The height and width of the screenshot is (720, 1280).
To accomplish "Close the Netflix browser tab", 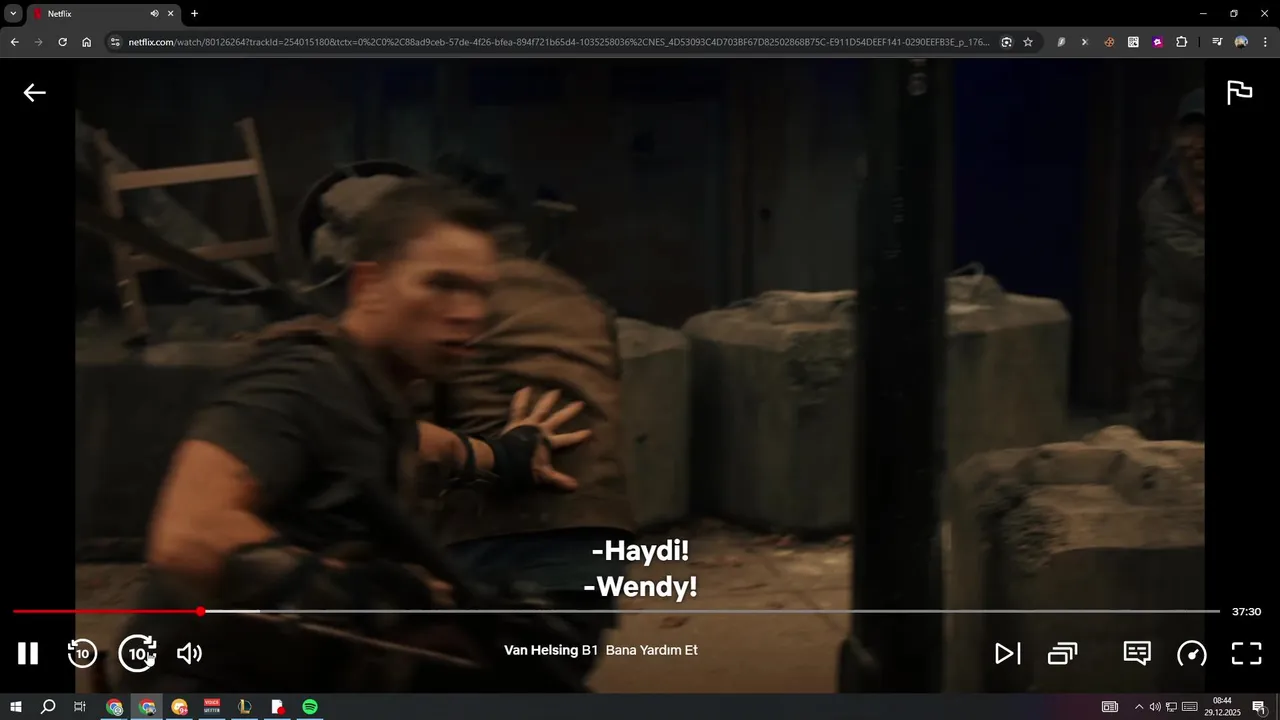I will pos(170,14).
